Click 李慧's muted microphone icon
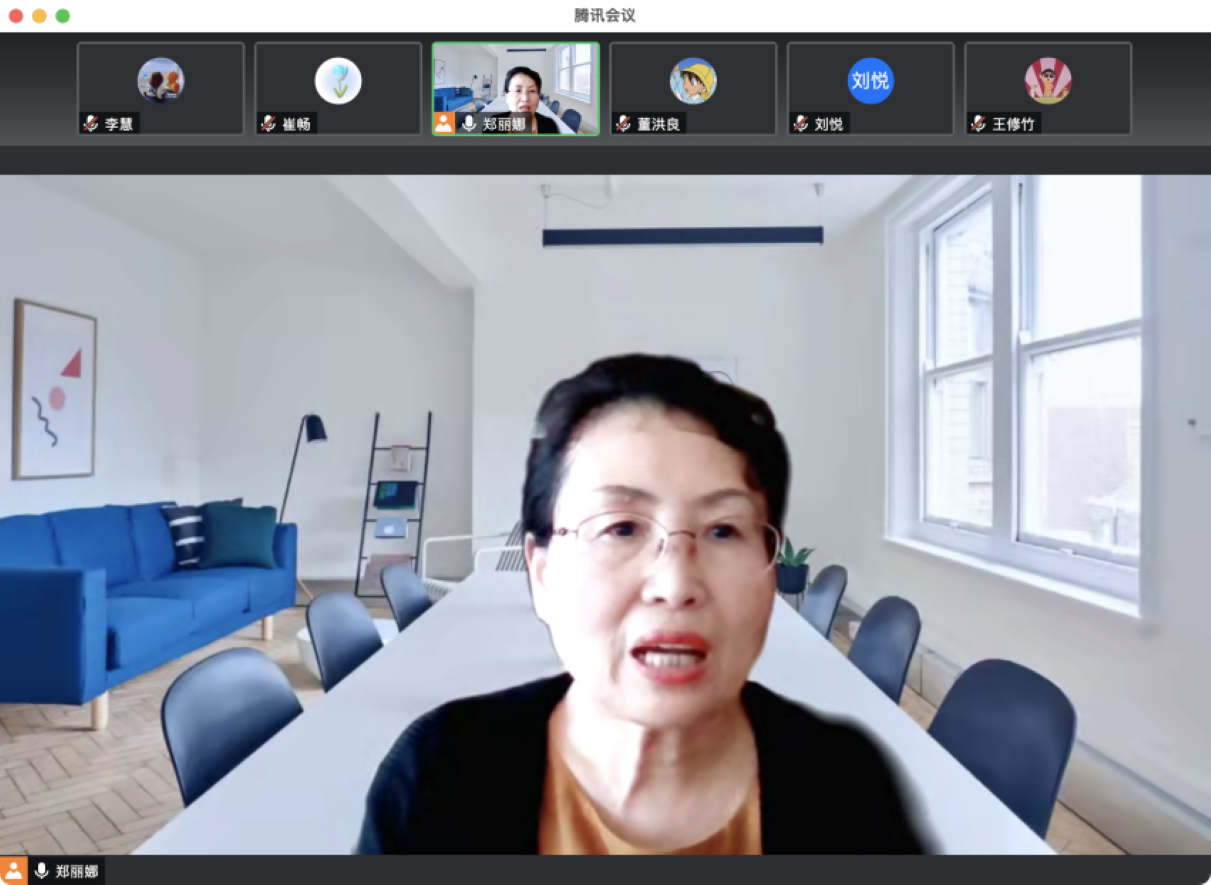 [x=91, y=124]
